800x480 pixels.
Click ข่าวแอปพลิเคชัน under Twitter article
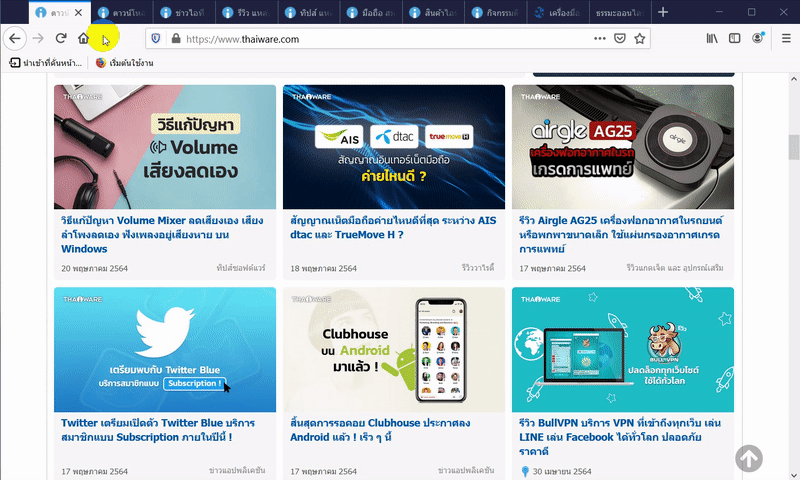click(x=237, y=470)
